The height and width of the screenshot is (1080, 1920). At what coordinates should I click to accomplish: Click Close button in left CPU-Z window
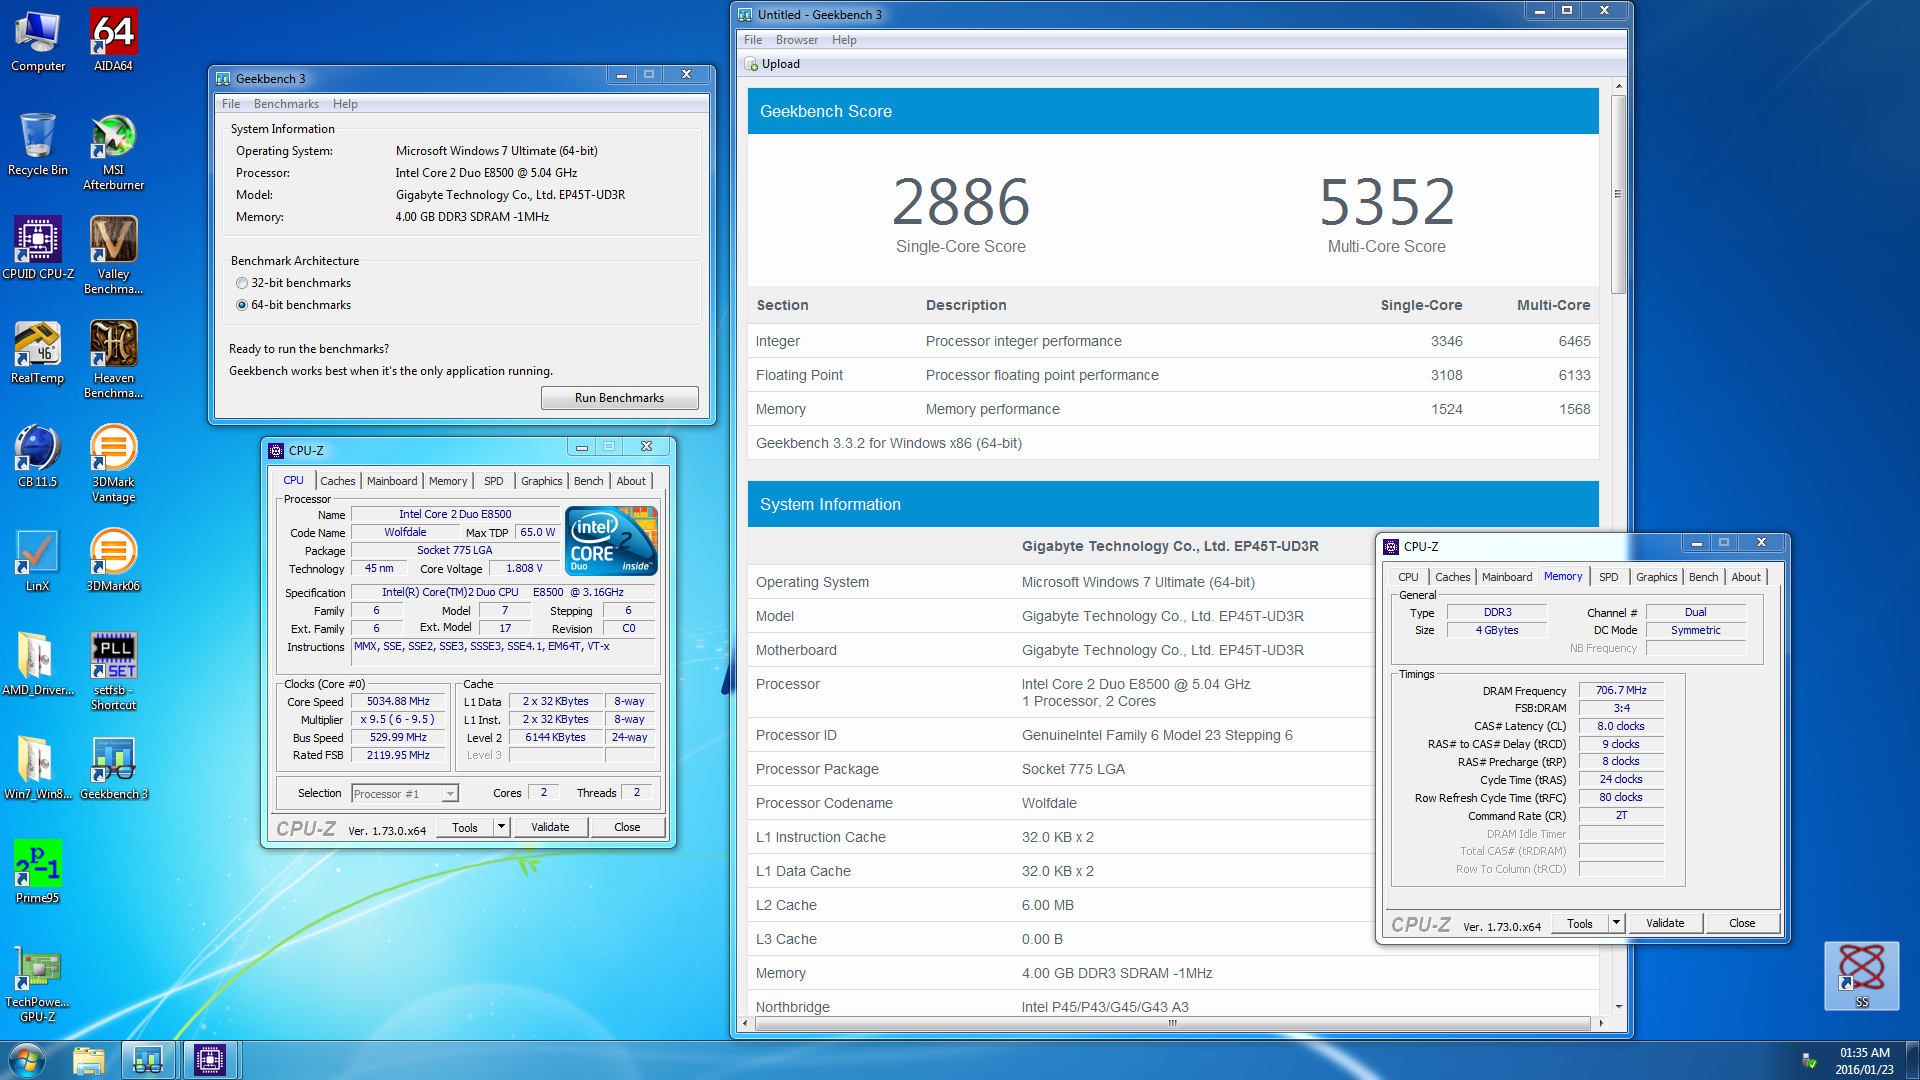coord(627,827)
